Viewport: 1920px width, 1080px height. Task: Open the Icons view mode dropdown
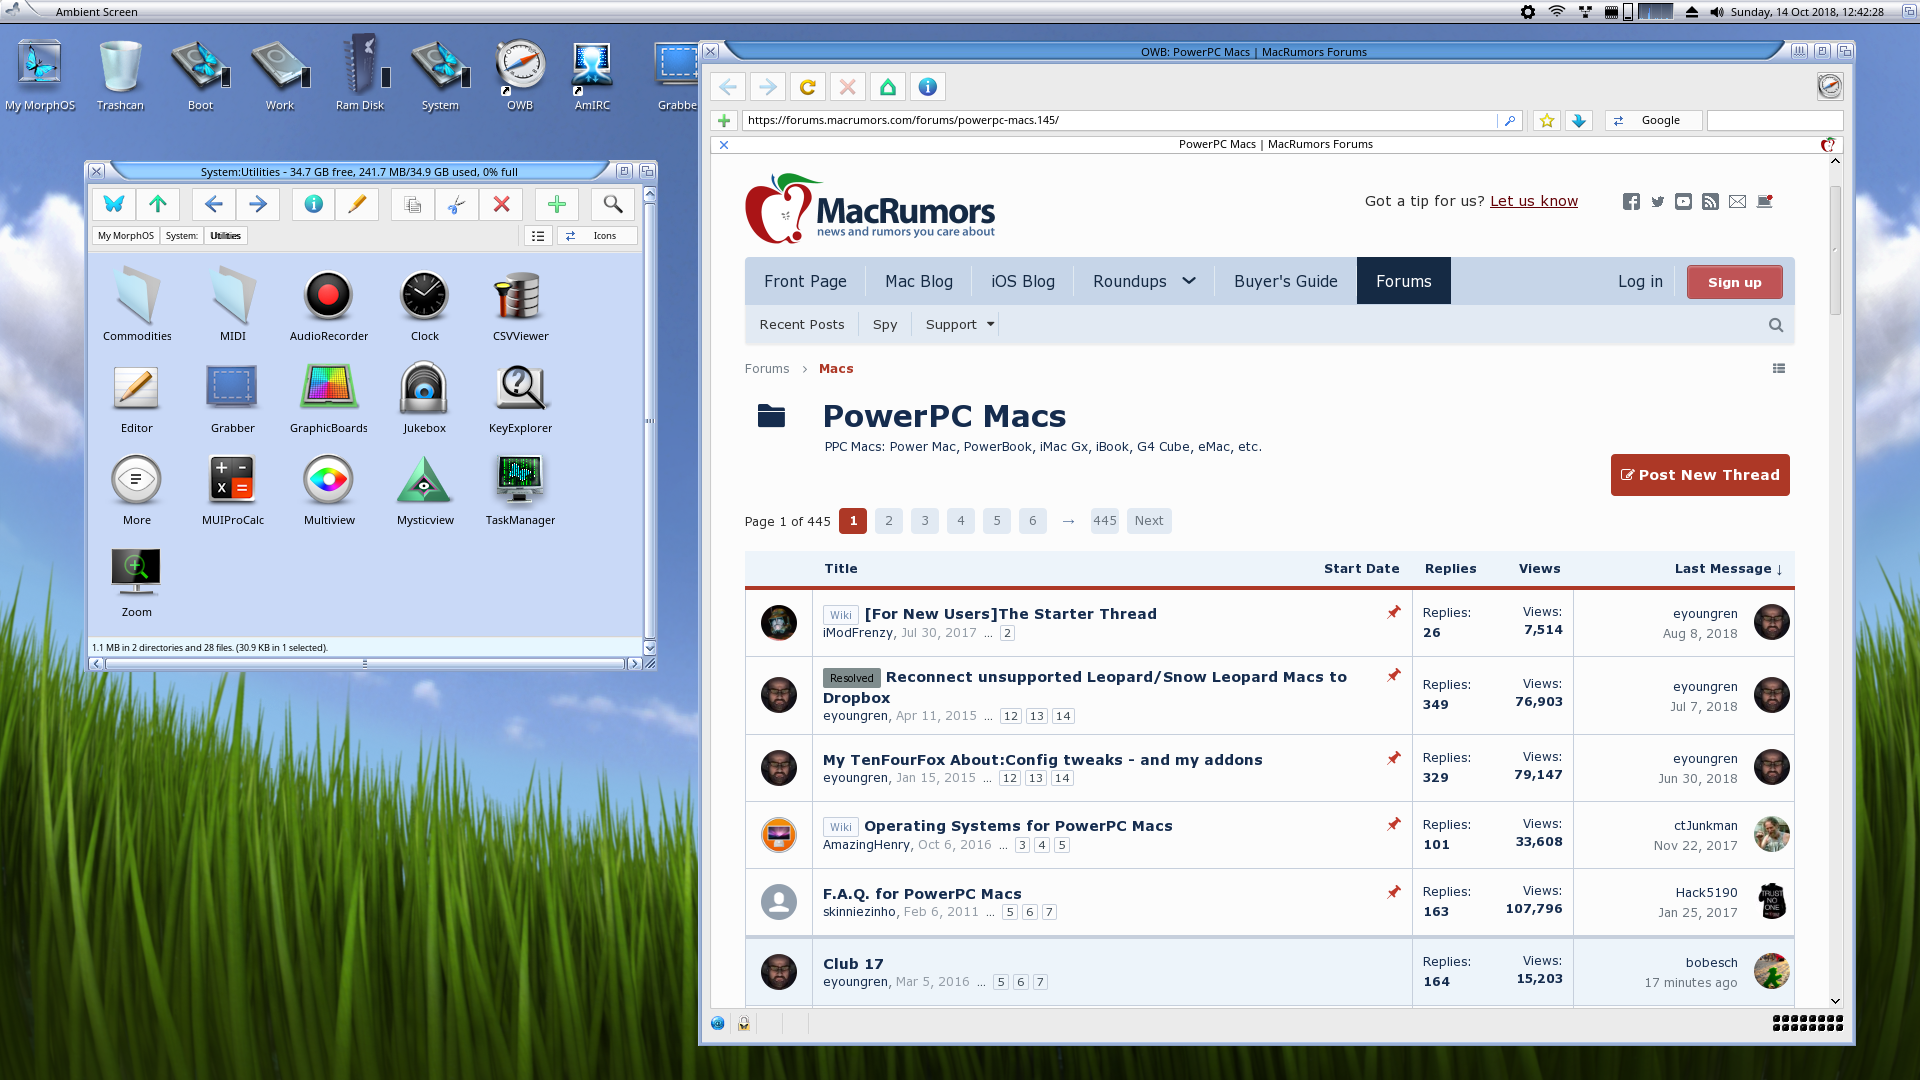coord(597,236)
